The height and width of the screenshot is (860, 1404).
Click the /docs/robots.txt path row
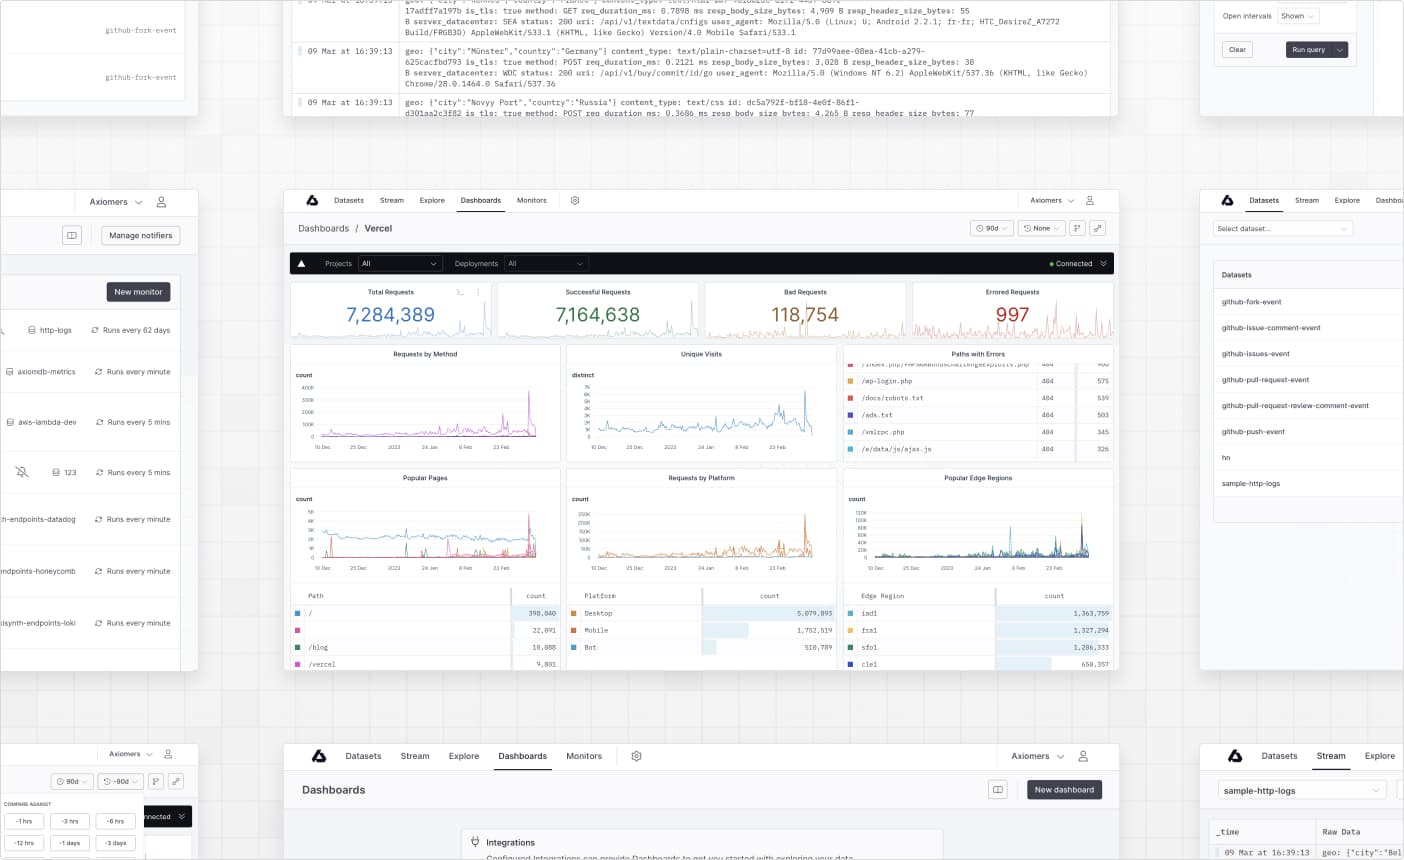coord(978,398)
